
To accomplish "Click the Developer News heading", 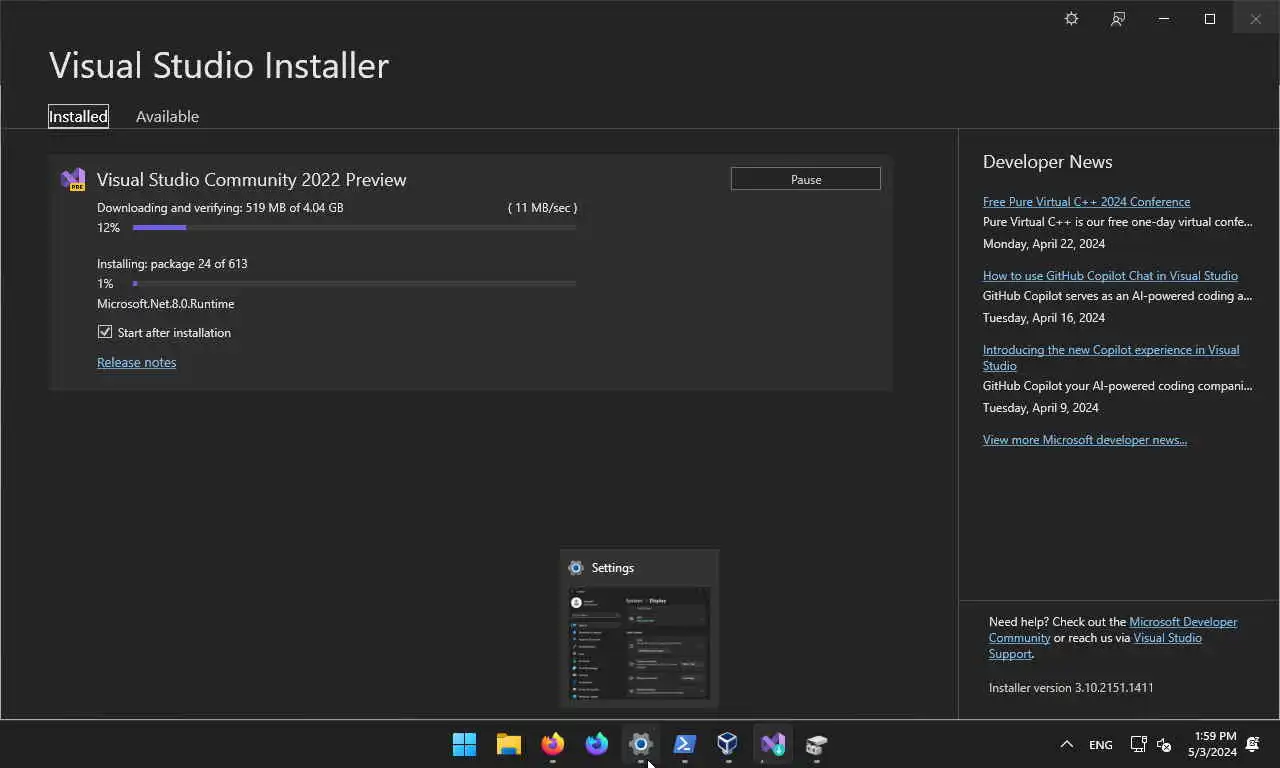I will 1047,162.
